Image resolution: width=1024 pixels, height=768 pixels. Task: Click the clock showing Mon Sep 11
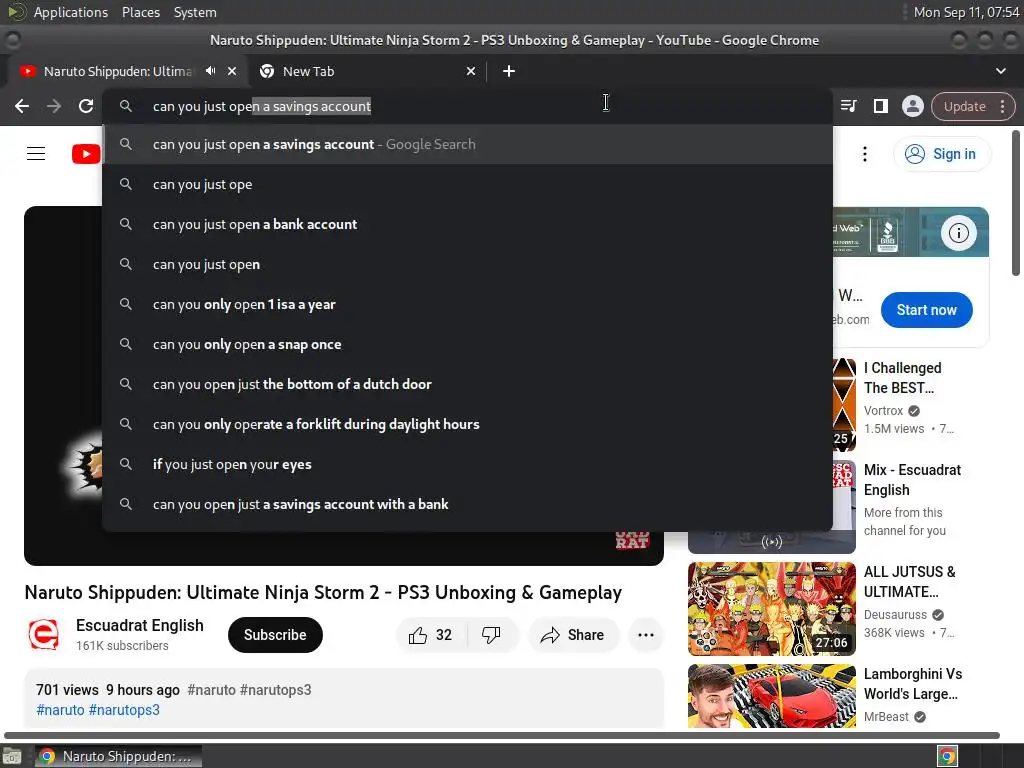tap(967, 12)
